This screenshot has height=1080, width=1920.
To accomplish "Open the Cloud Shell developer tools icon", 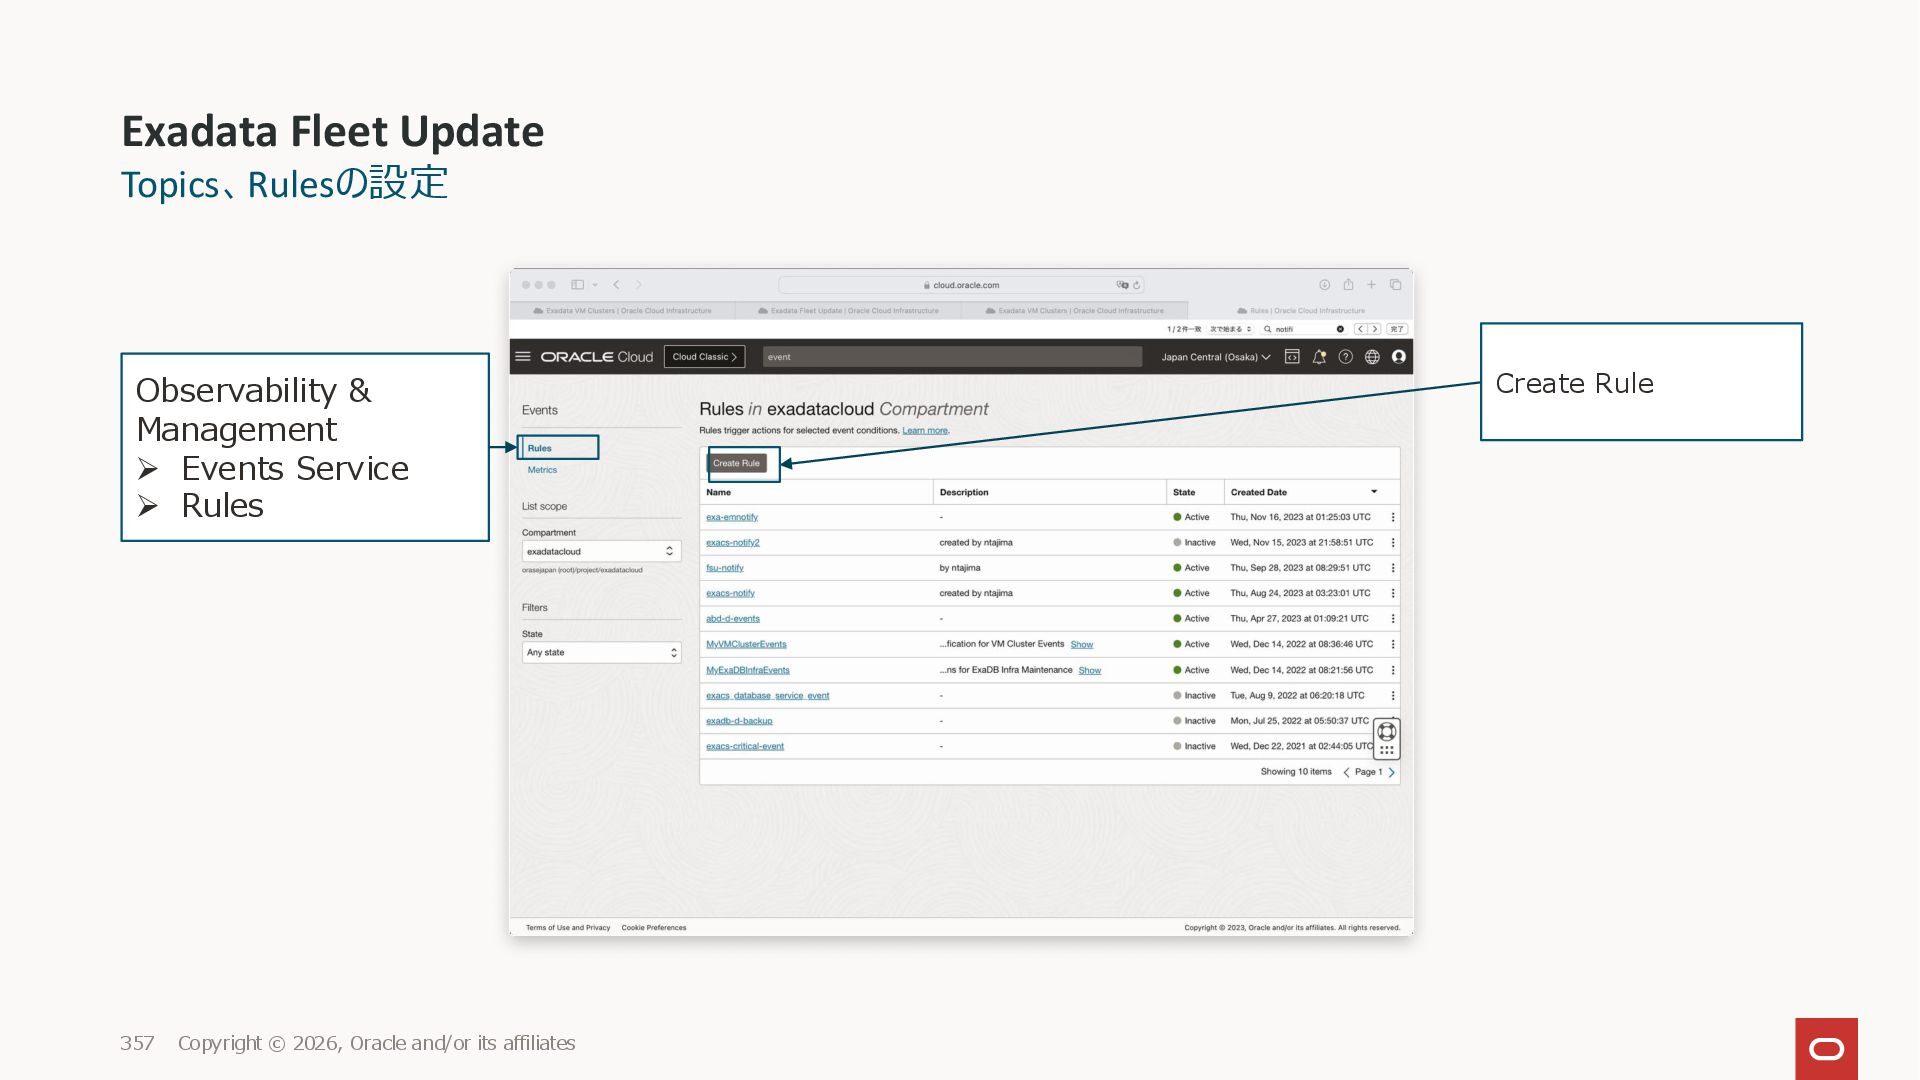I will (1292, 357).
